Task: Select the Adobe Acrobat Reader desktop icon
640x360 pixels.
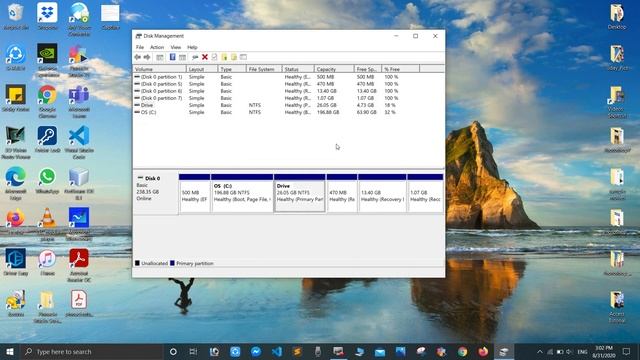Action: tap(79, 264)
